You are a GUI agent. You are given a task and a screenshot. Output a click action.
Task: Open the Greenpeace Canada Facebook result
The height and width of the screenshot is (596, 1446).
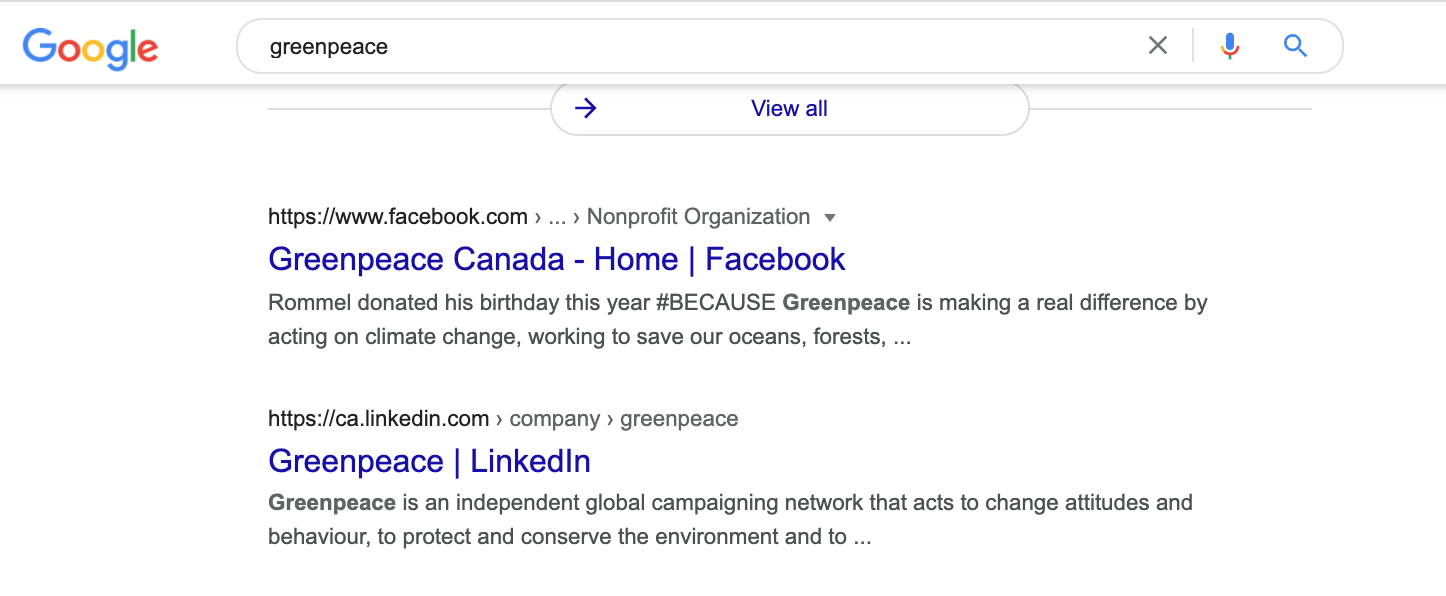(556, 259)
